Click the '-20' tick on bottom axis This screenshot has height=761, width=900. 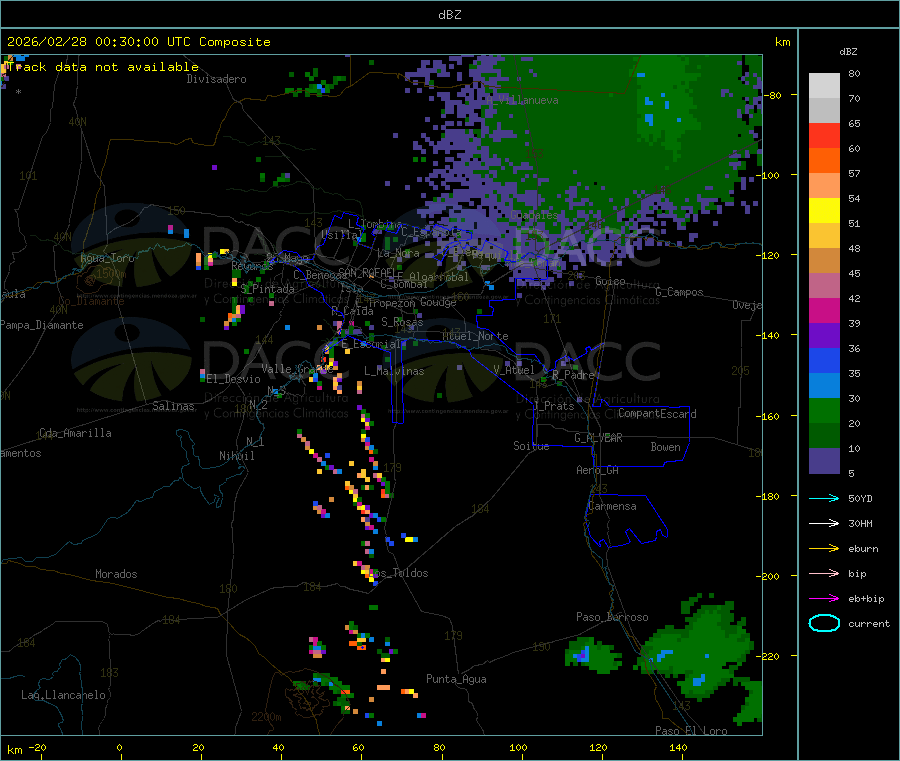tap(38, 747)
